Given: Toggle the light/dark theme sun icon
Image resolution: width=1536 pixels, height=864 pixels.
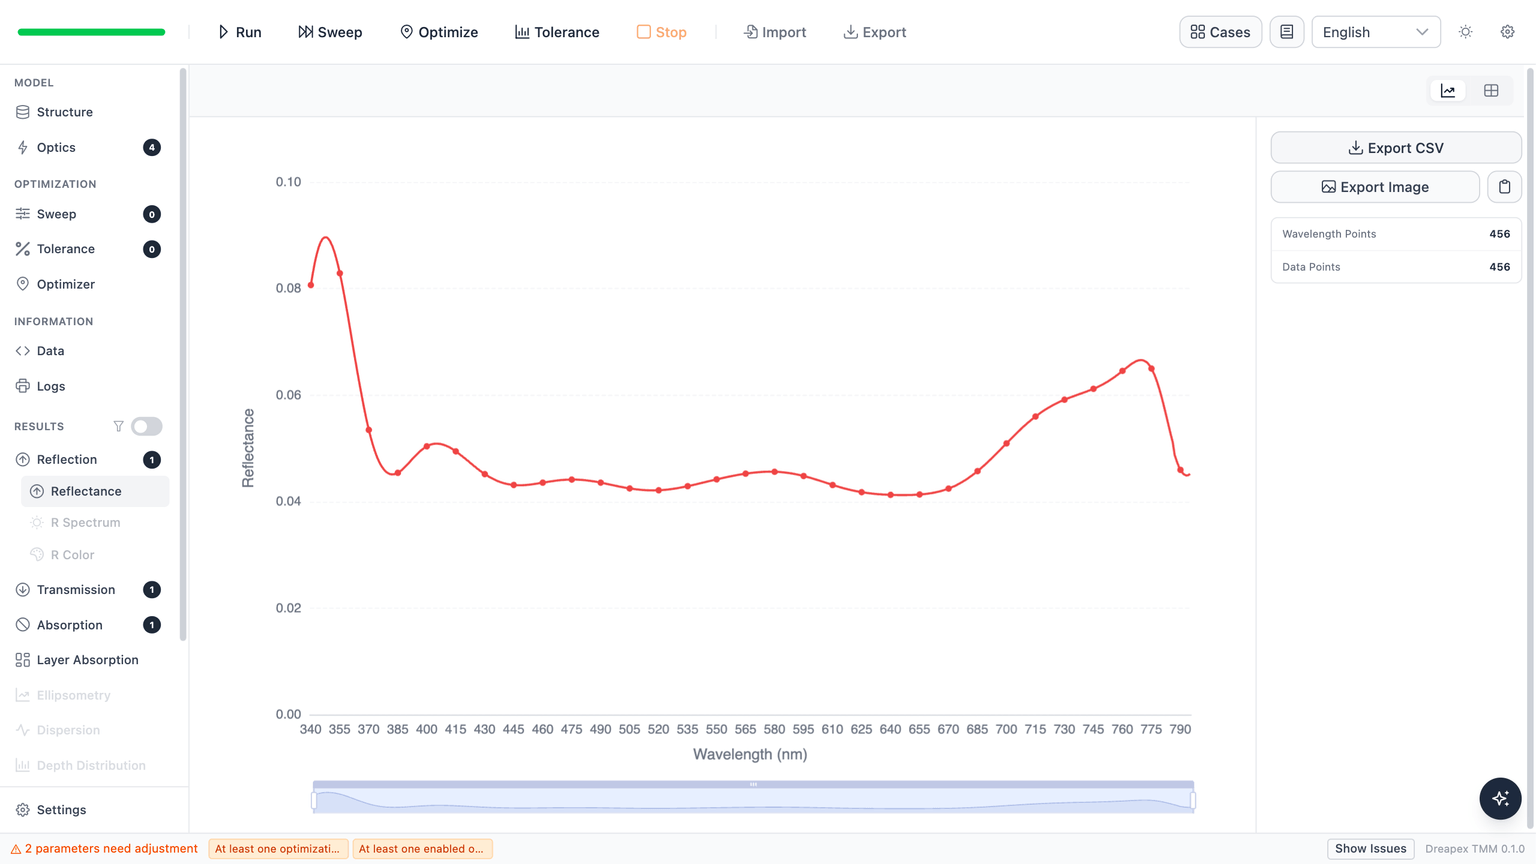Looking at the screenshot, I should point(1466,32).
